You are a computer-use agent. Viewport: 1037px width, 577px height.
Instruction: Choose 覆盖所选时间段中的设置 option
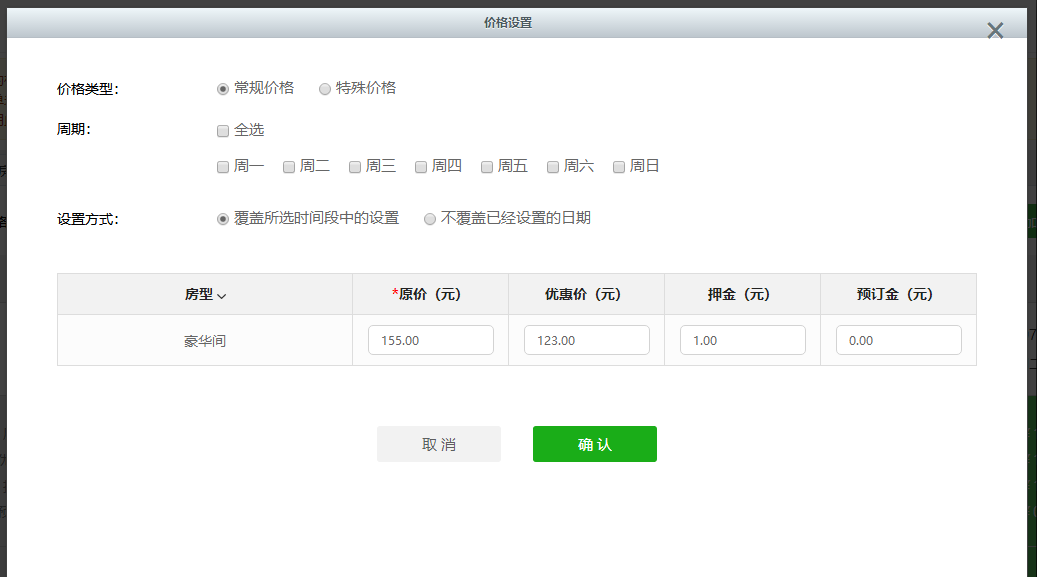tap(223, 219)
